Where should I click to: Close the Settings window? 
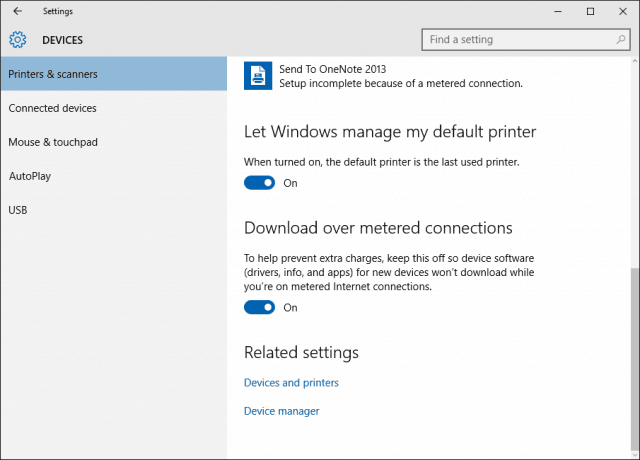click(x=622, y=11)
